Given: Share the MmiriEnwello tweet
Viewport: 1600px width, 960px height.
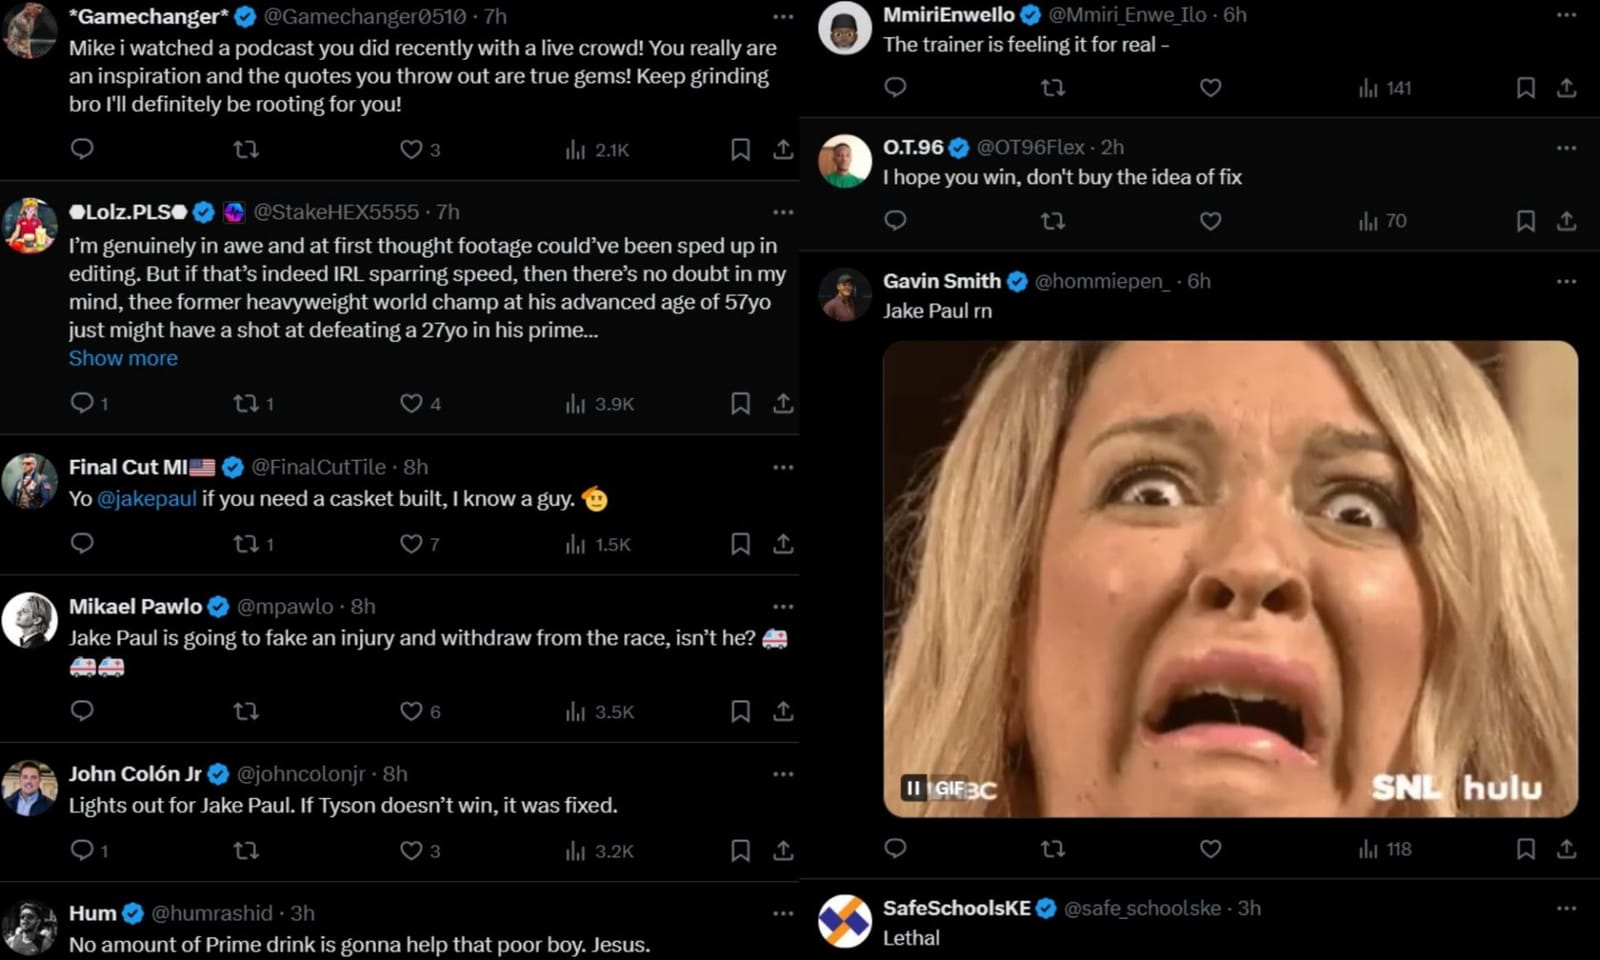Looking at the screenshot, I should (x=1566, y=88).
